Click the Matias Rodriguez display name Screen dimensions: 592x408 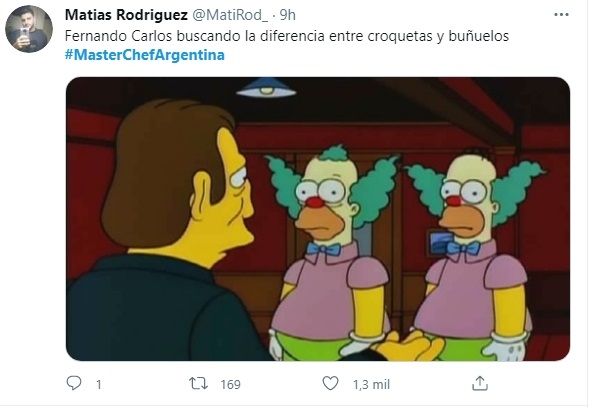click(126, 15)
